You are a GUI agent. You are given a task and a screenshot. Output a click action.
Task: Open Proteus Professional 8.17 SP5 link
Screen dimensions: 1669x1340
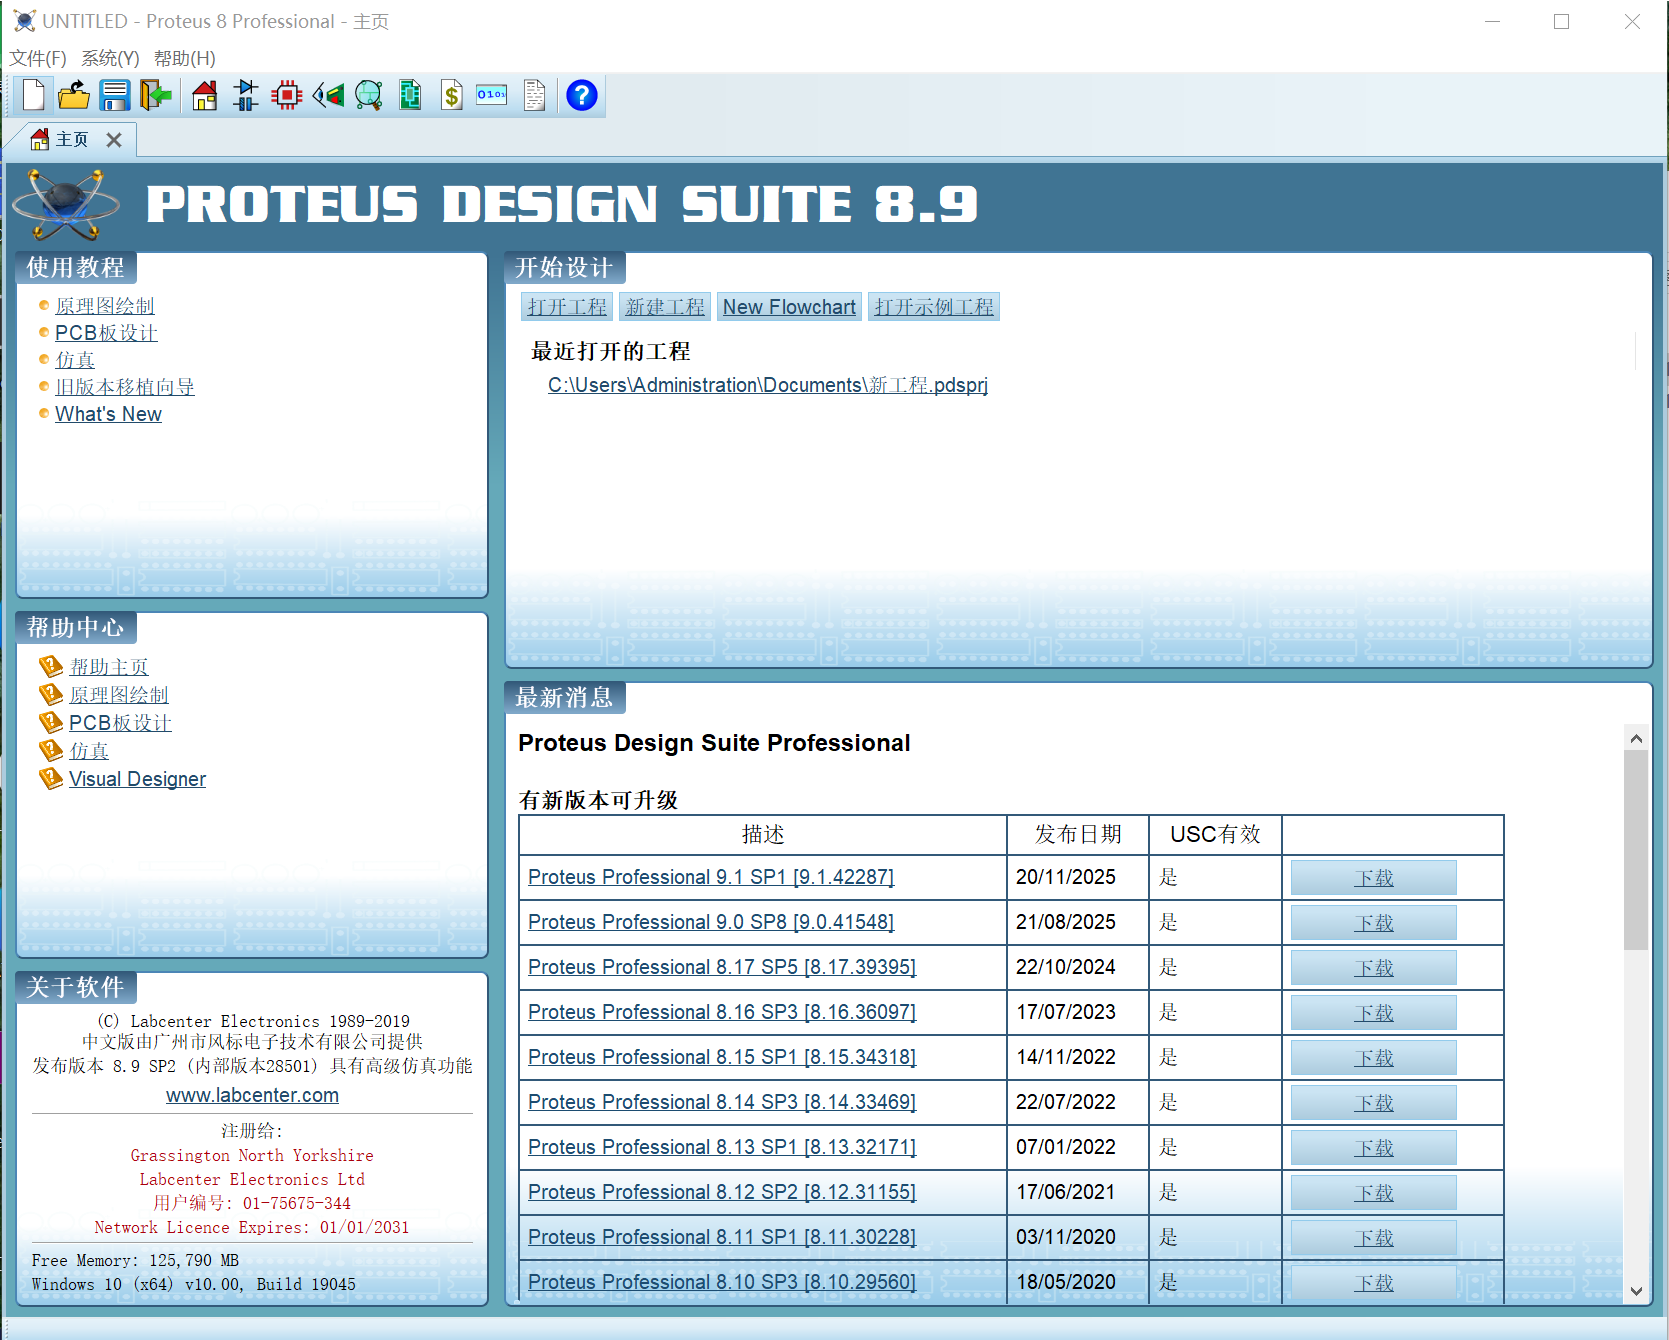pyautogui.click(x=722, y=967)
